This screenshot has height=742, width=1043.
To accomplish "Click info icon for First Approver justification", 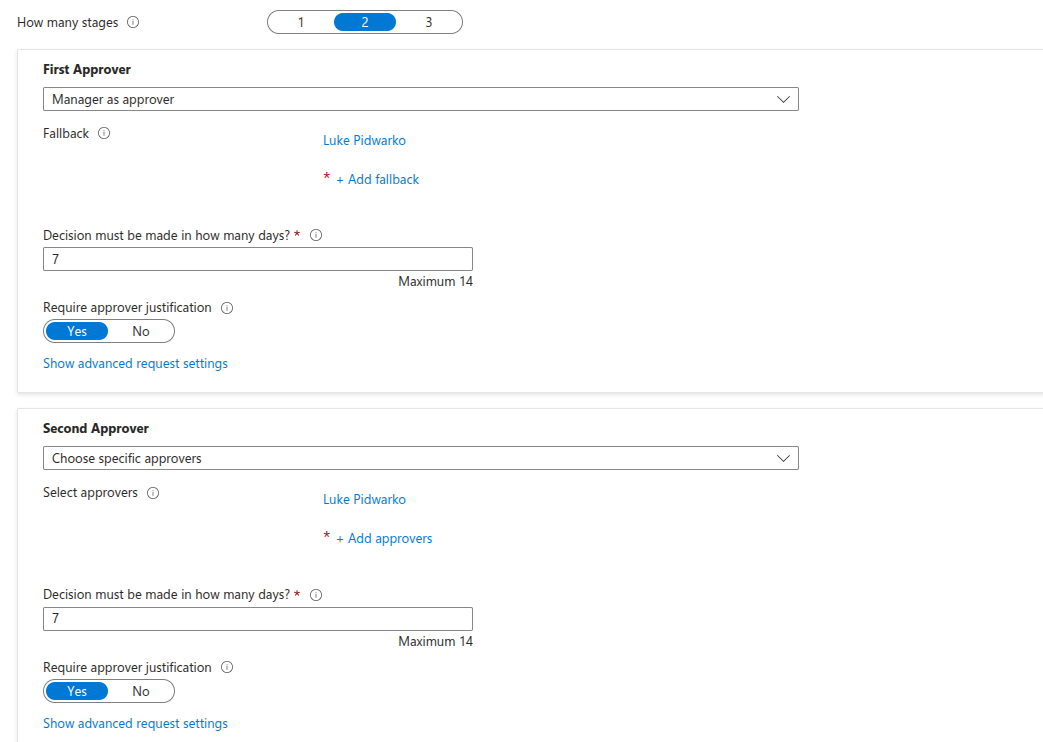I will coord(226,308).
